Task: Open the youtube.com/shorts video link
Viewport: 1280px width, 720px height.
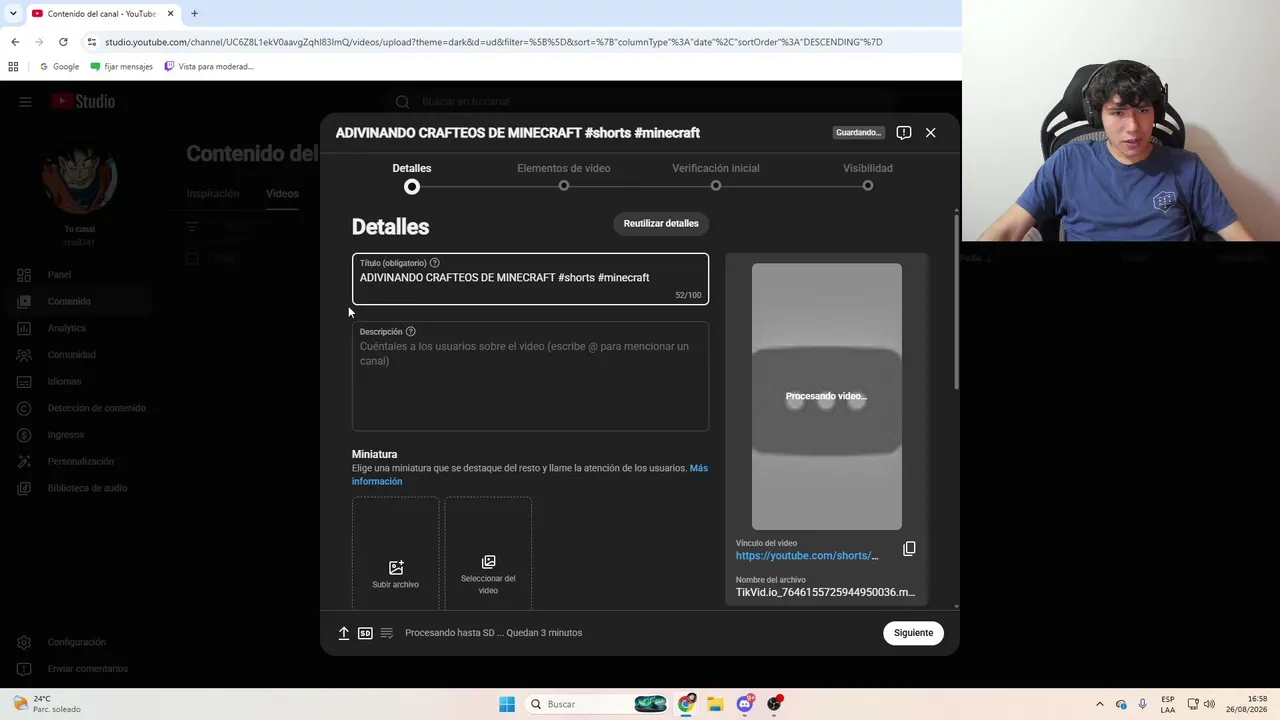Action: (x=807, y=556)
